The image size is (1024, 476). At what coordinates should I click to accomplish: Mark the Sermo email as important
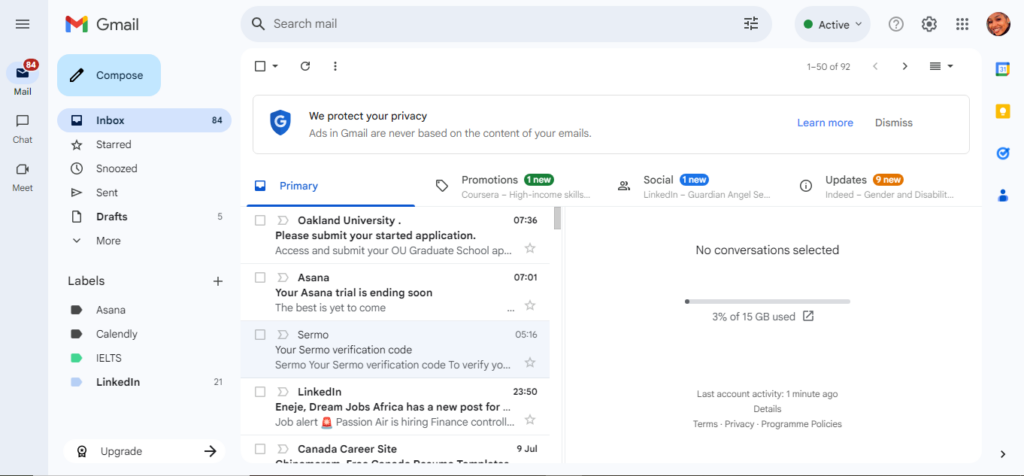click(283, 335)
